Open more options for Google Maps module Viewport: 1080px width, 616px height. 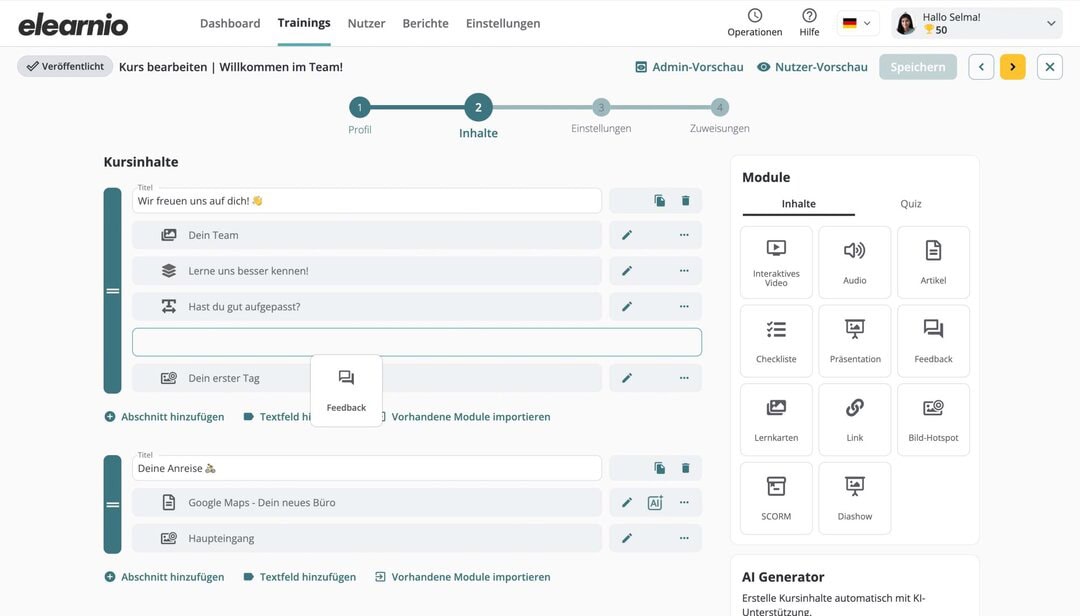click(x=684, y=502)
